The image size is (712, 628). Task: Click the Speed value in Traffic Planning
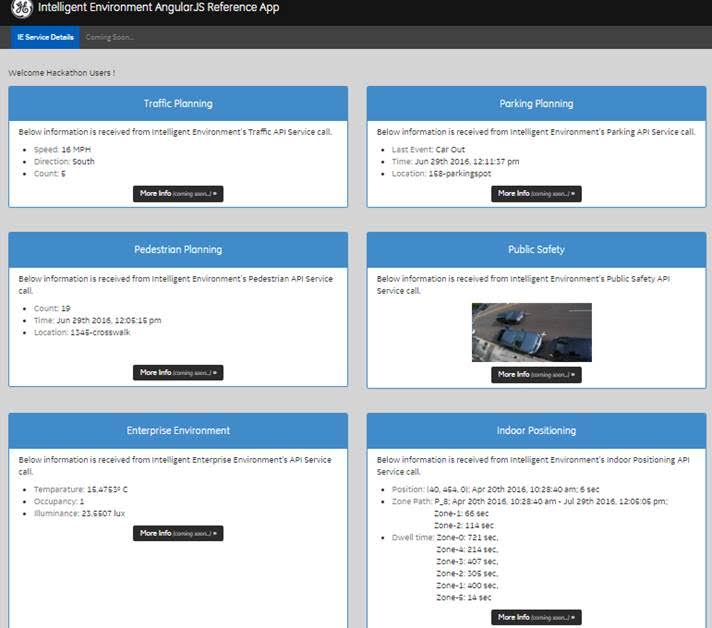coord(62,150)
